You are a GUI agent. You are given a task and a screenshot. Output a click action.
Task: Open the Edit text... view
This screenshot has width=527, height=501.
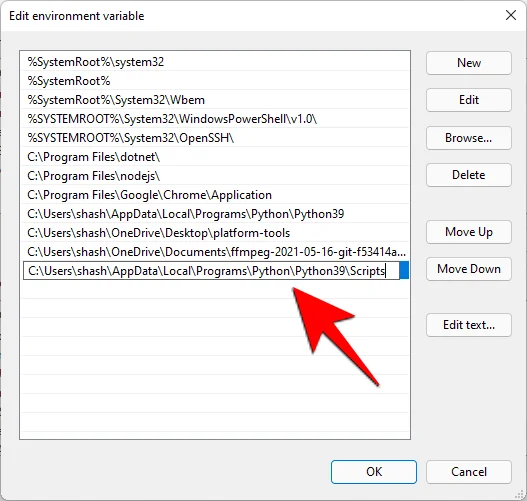pyautogui.click(x=469, y=325)
